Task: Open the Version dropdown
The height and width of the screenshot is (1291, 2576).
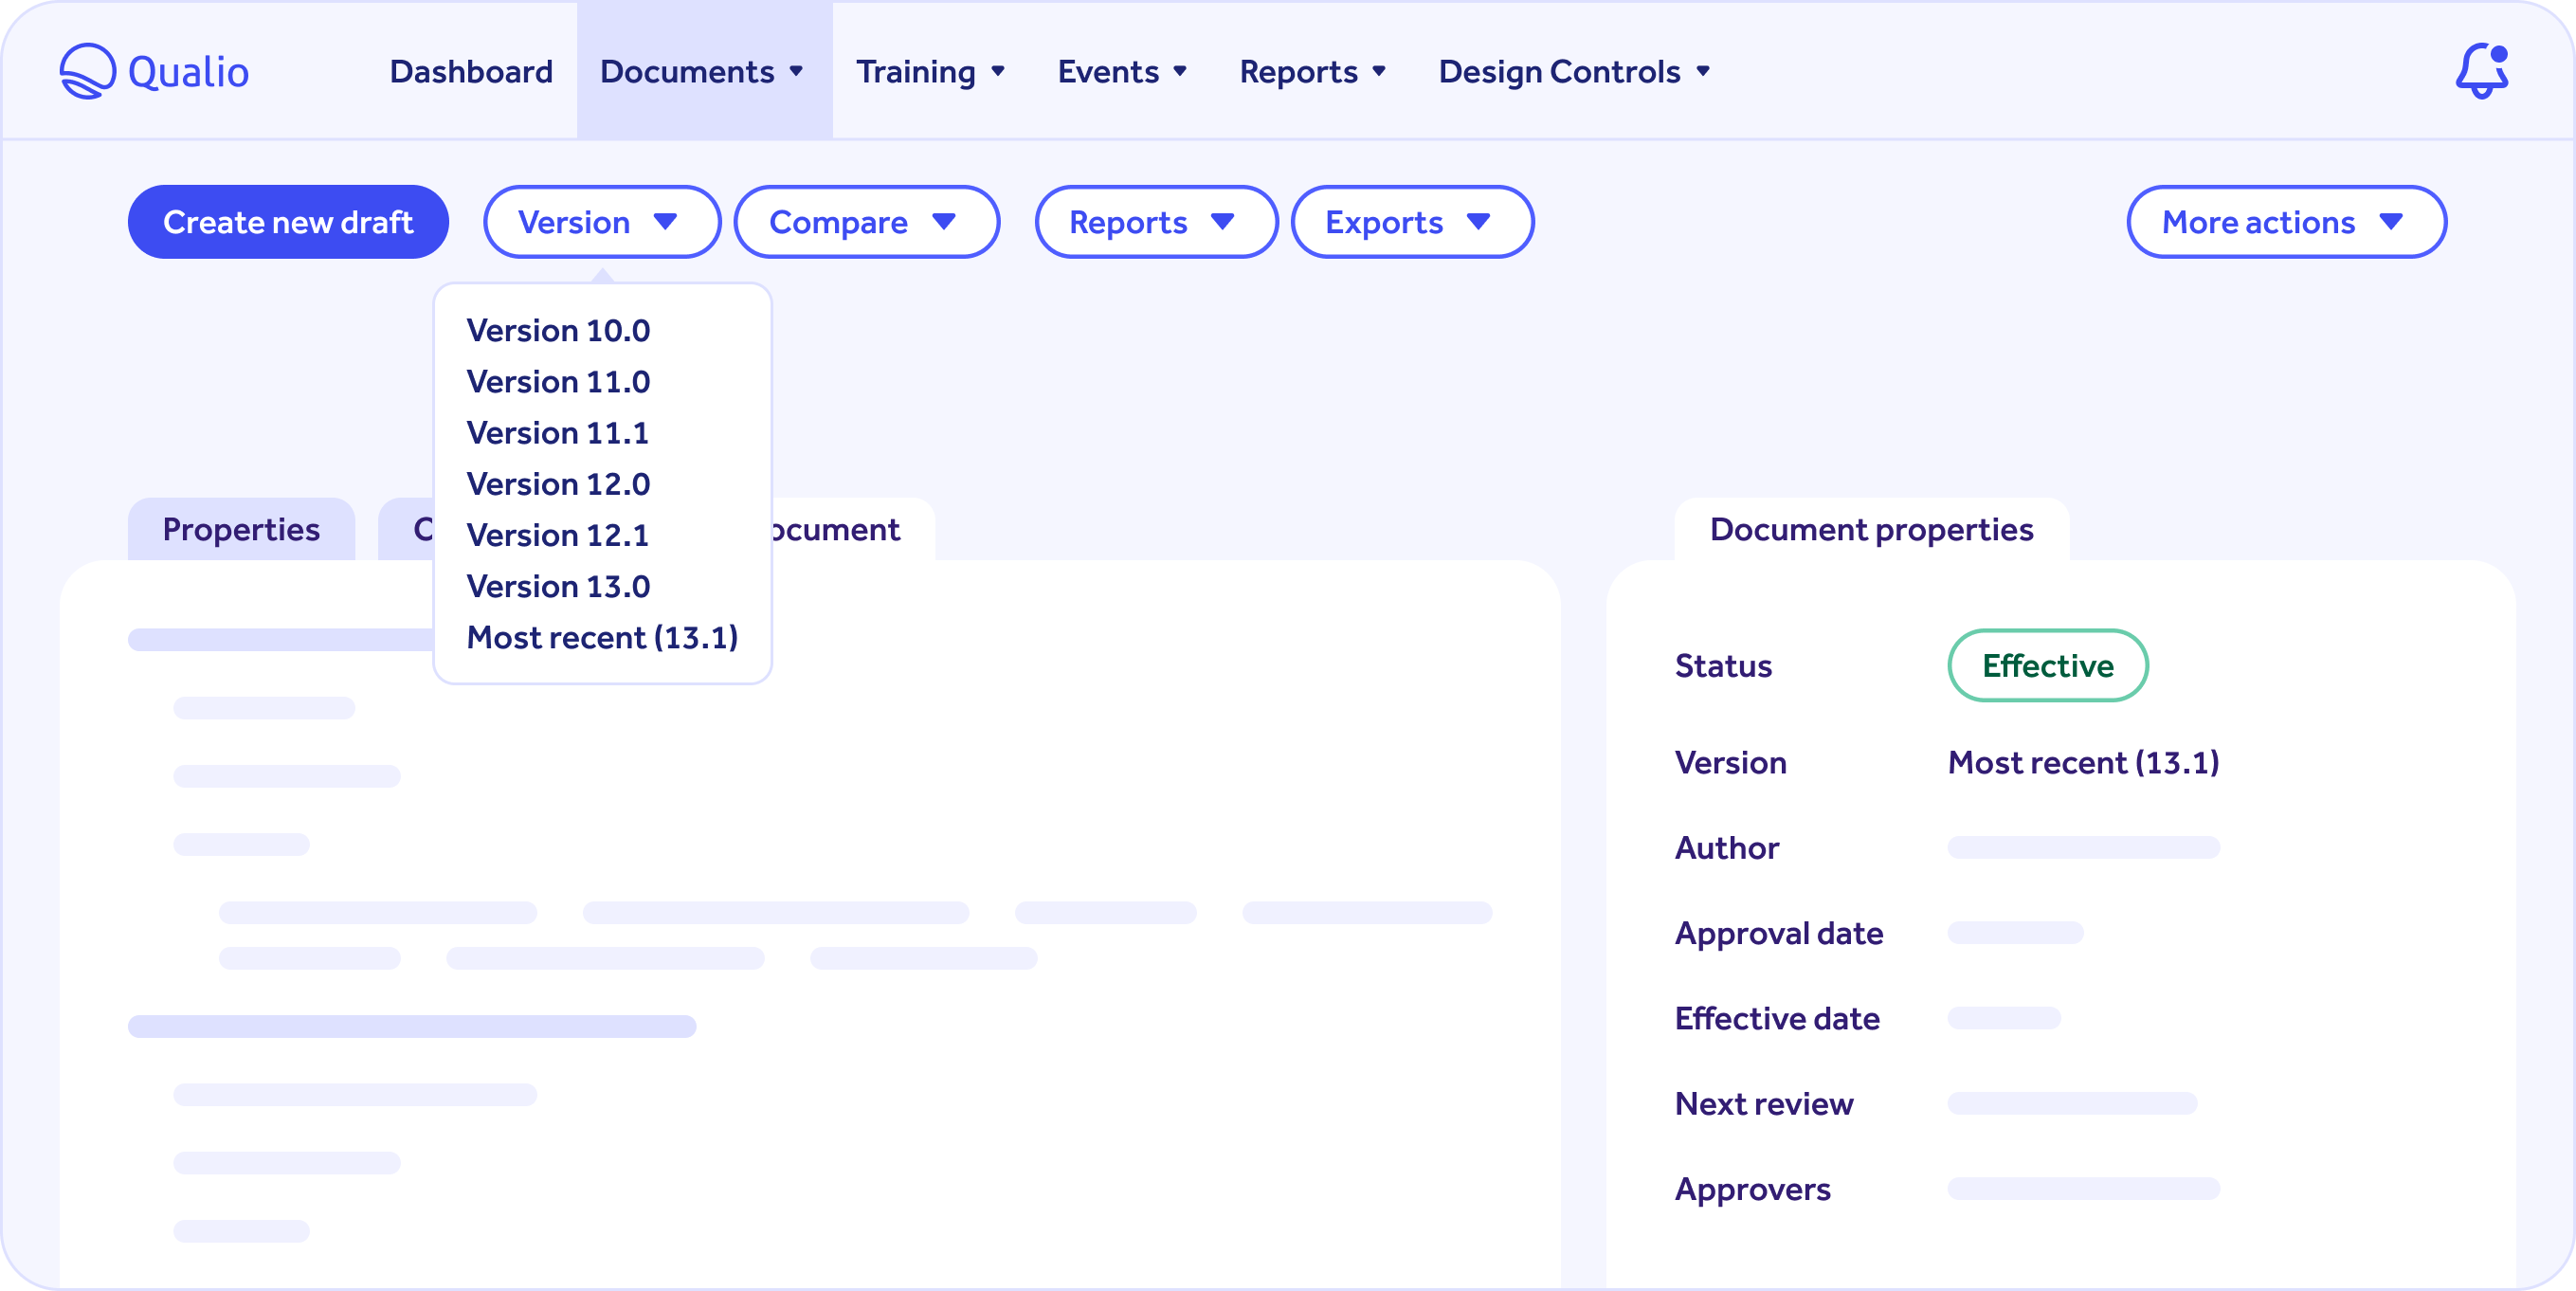Action: pos(601,222)
